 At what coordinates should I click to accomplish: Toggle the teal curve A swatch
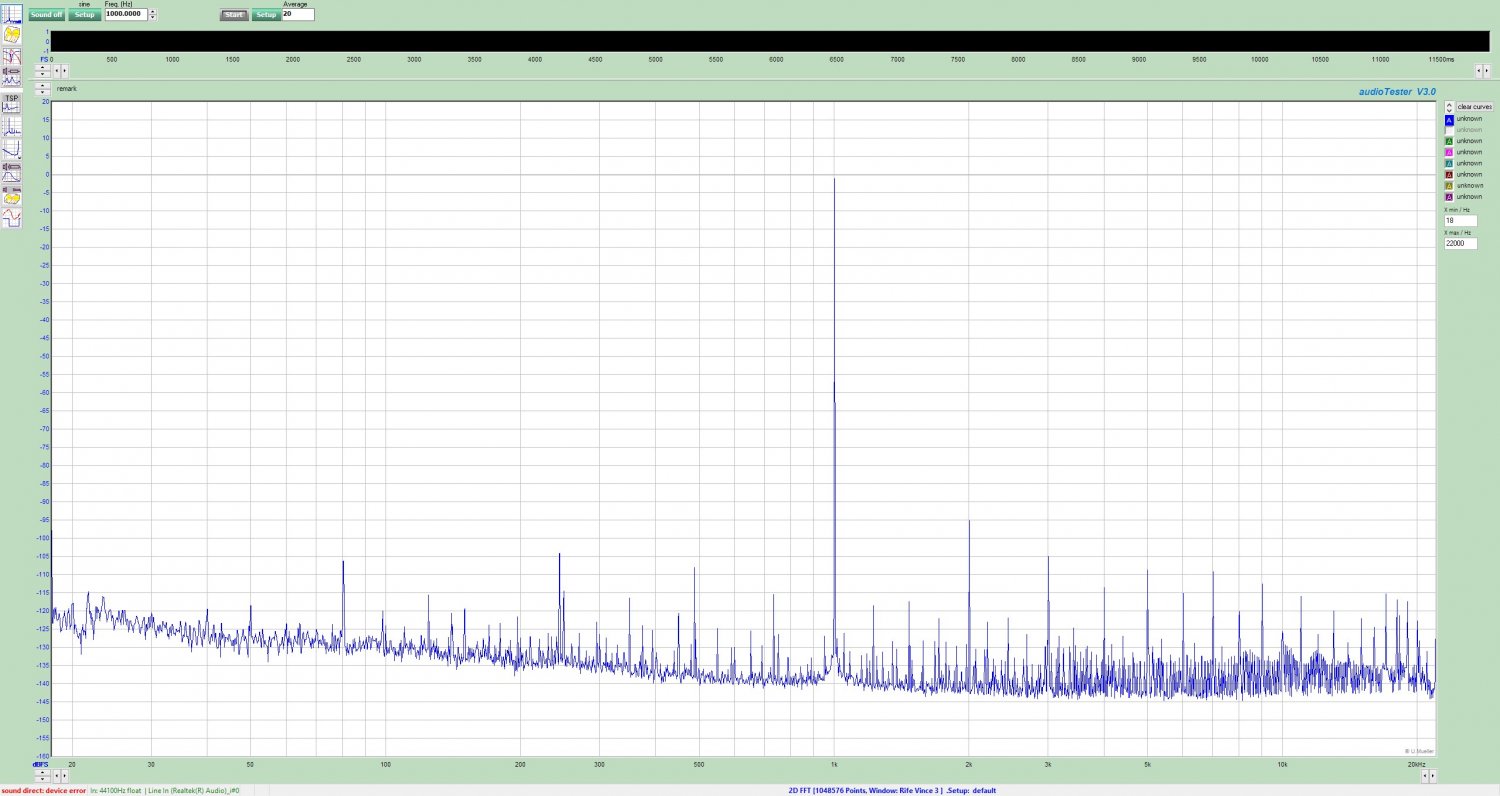click(1449, 163)
